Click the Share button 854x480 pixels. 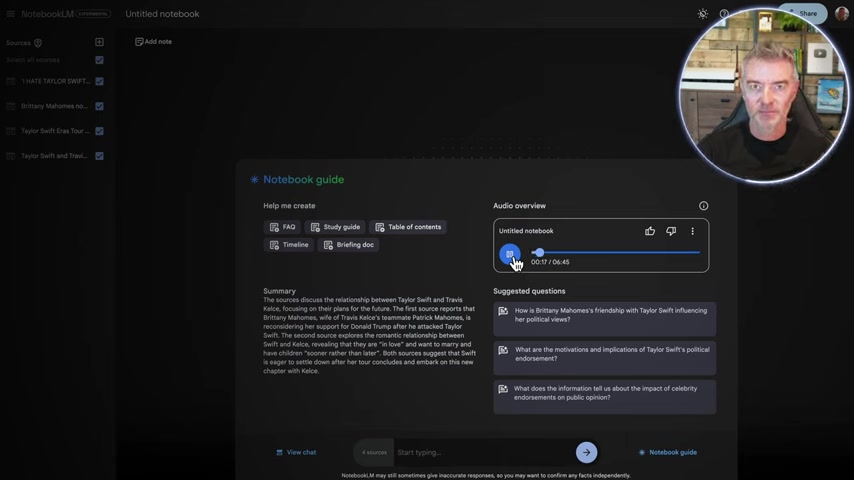tap(802, 13)
